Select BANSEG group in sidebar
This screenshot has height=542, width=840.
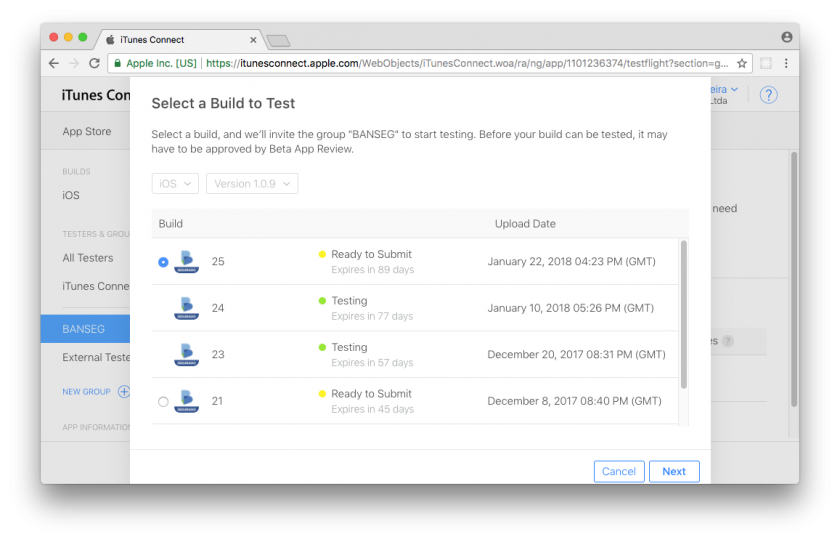point(84,328)
